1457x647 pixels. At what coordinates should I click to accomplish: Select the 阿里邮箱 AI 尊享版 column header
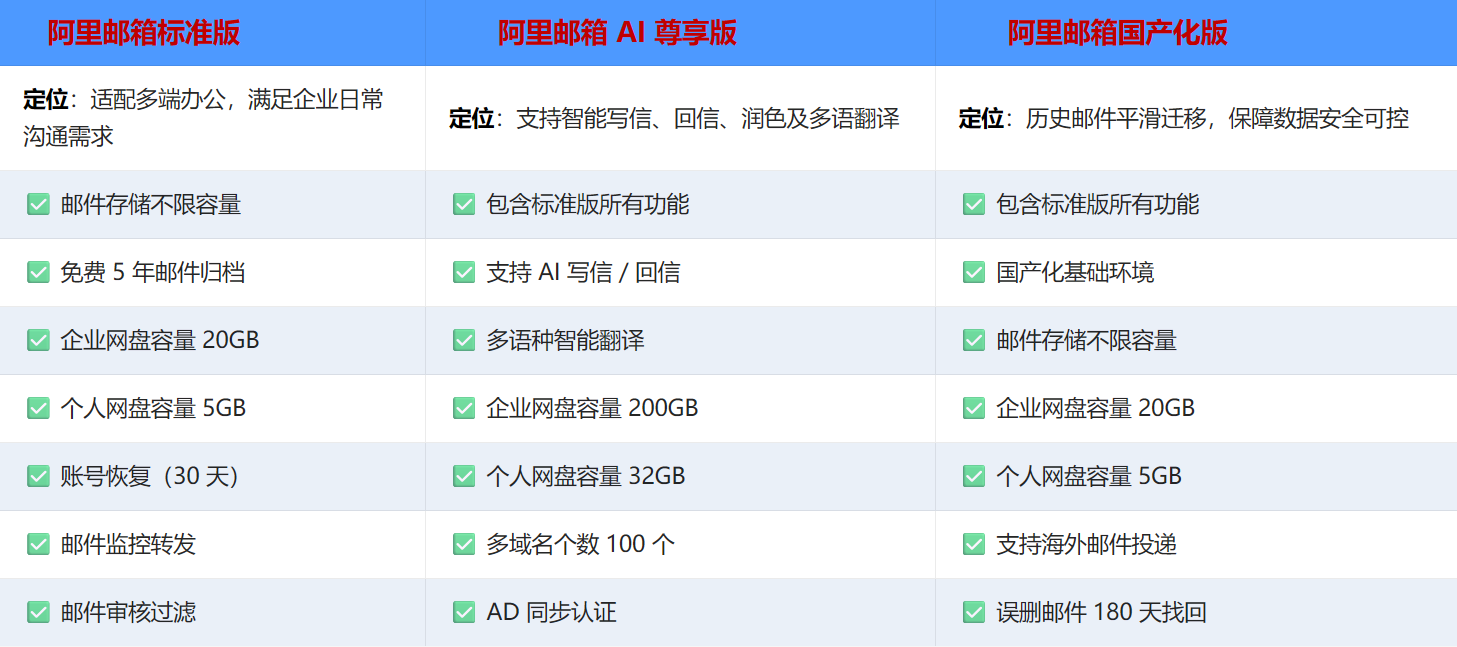[x=617, y=33]
